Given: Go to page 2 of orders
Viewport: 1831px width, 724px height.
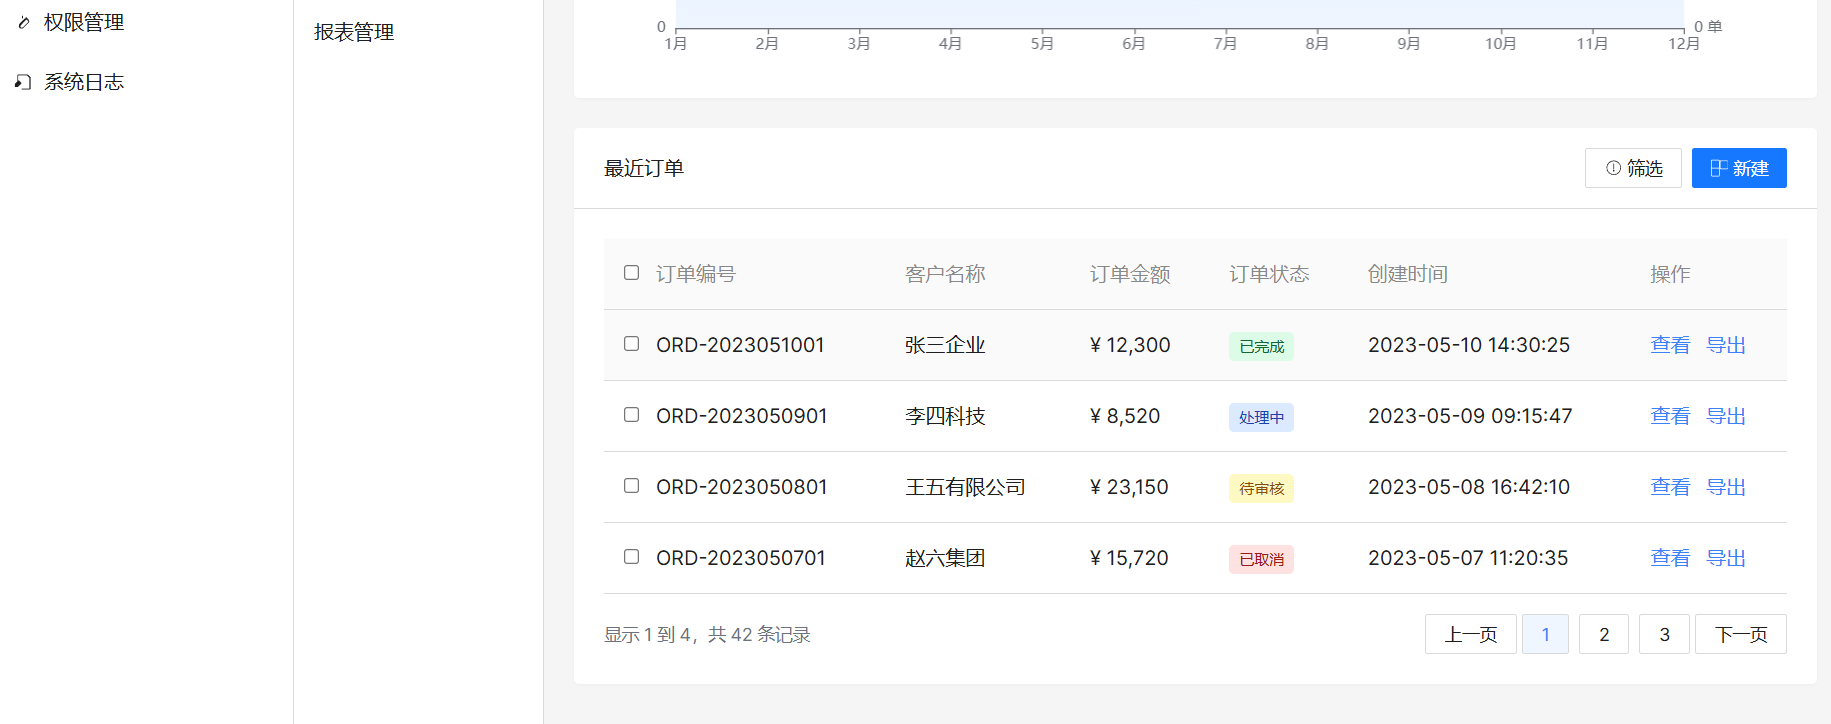Looking at the screenshot, I should [1603, 634].
